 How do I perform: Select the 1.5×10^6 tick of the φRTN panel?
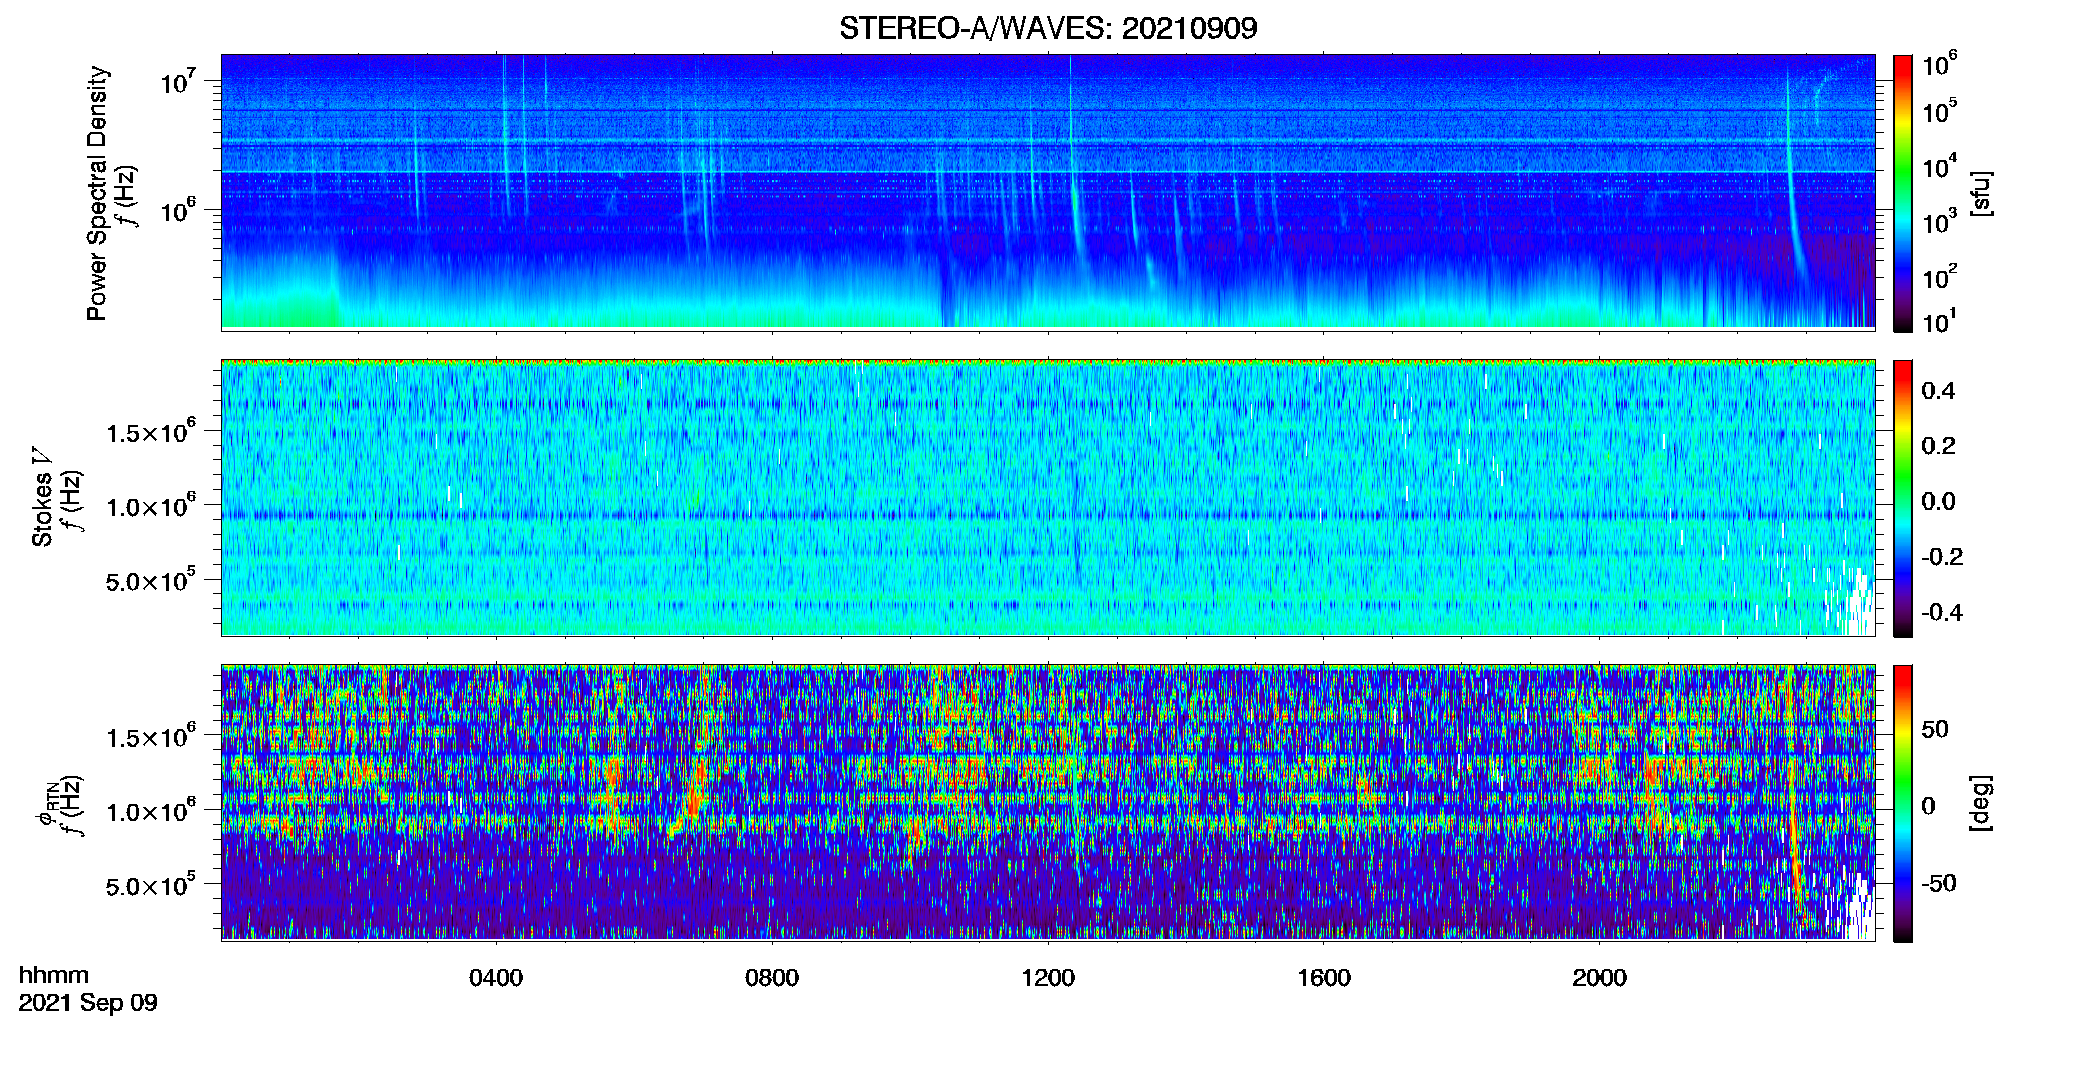coord(151,736)
